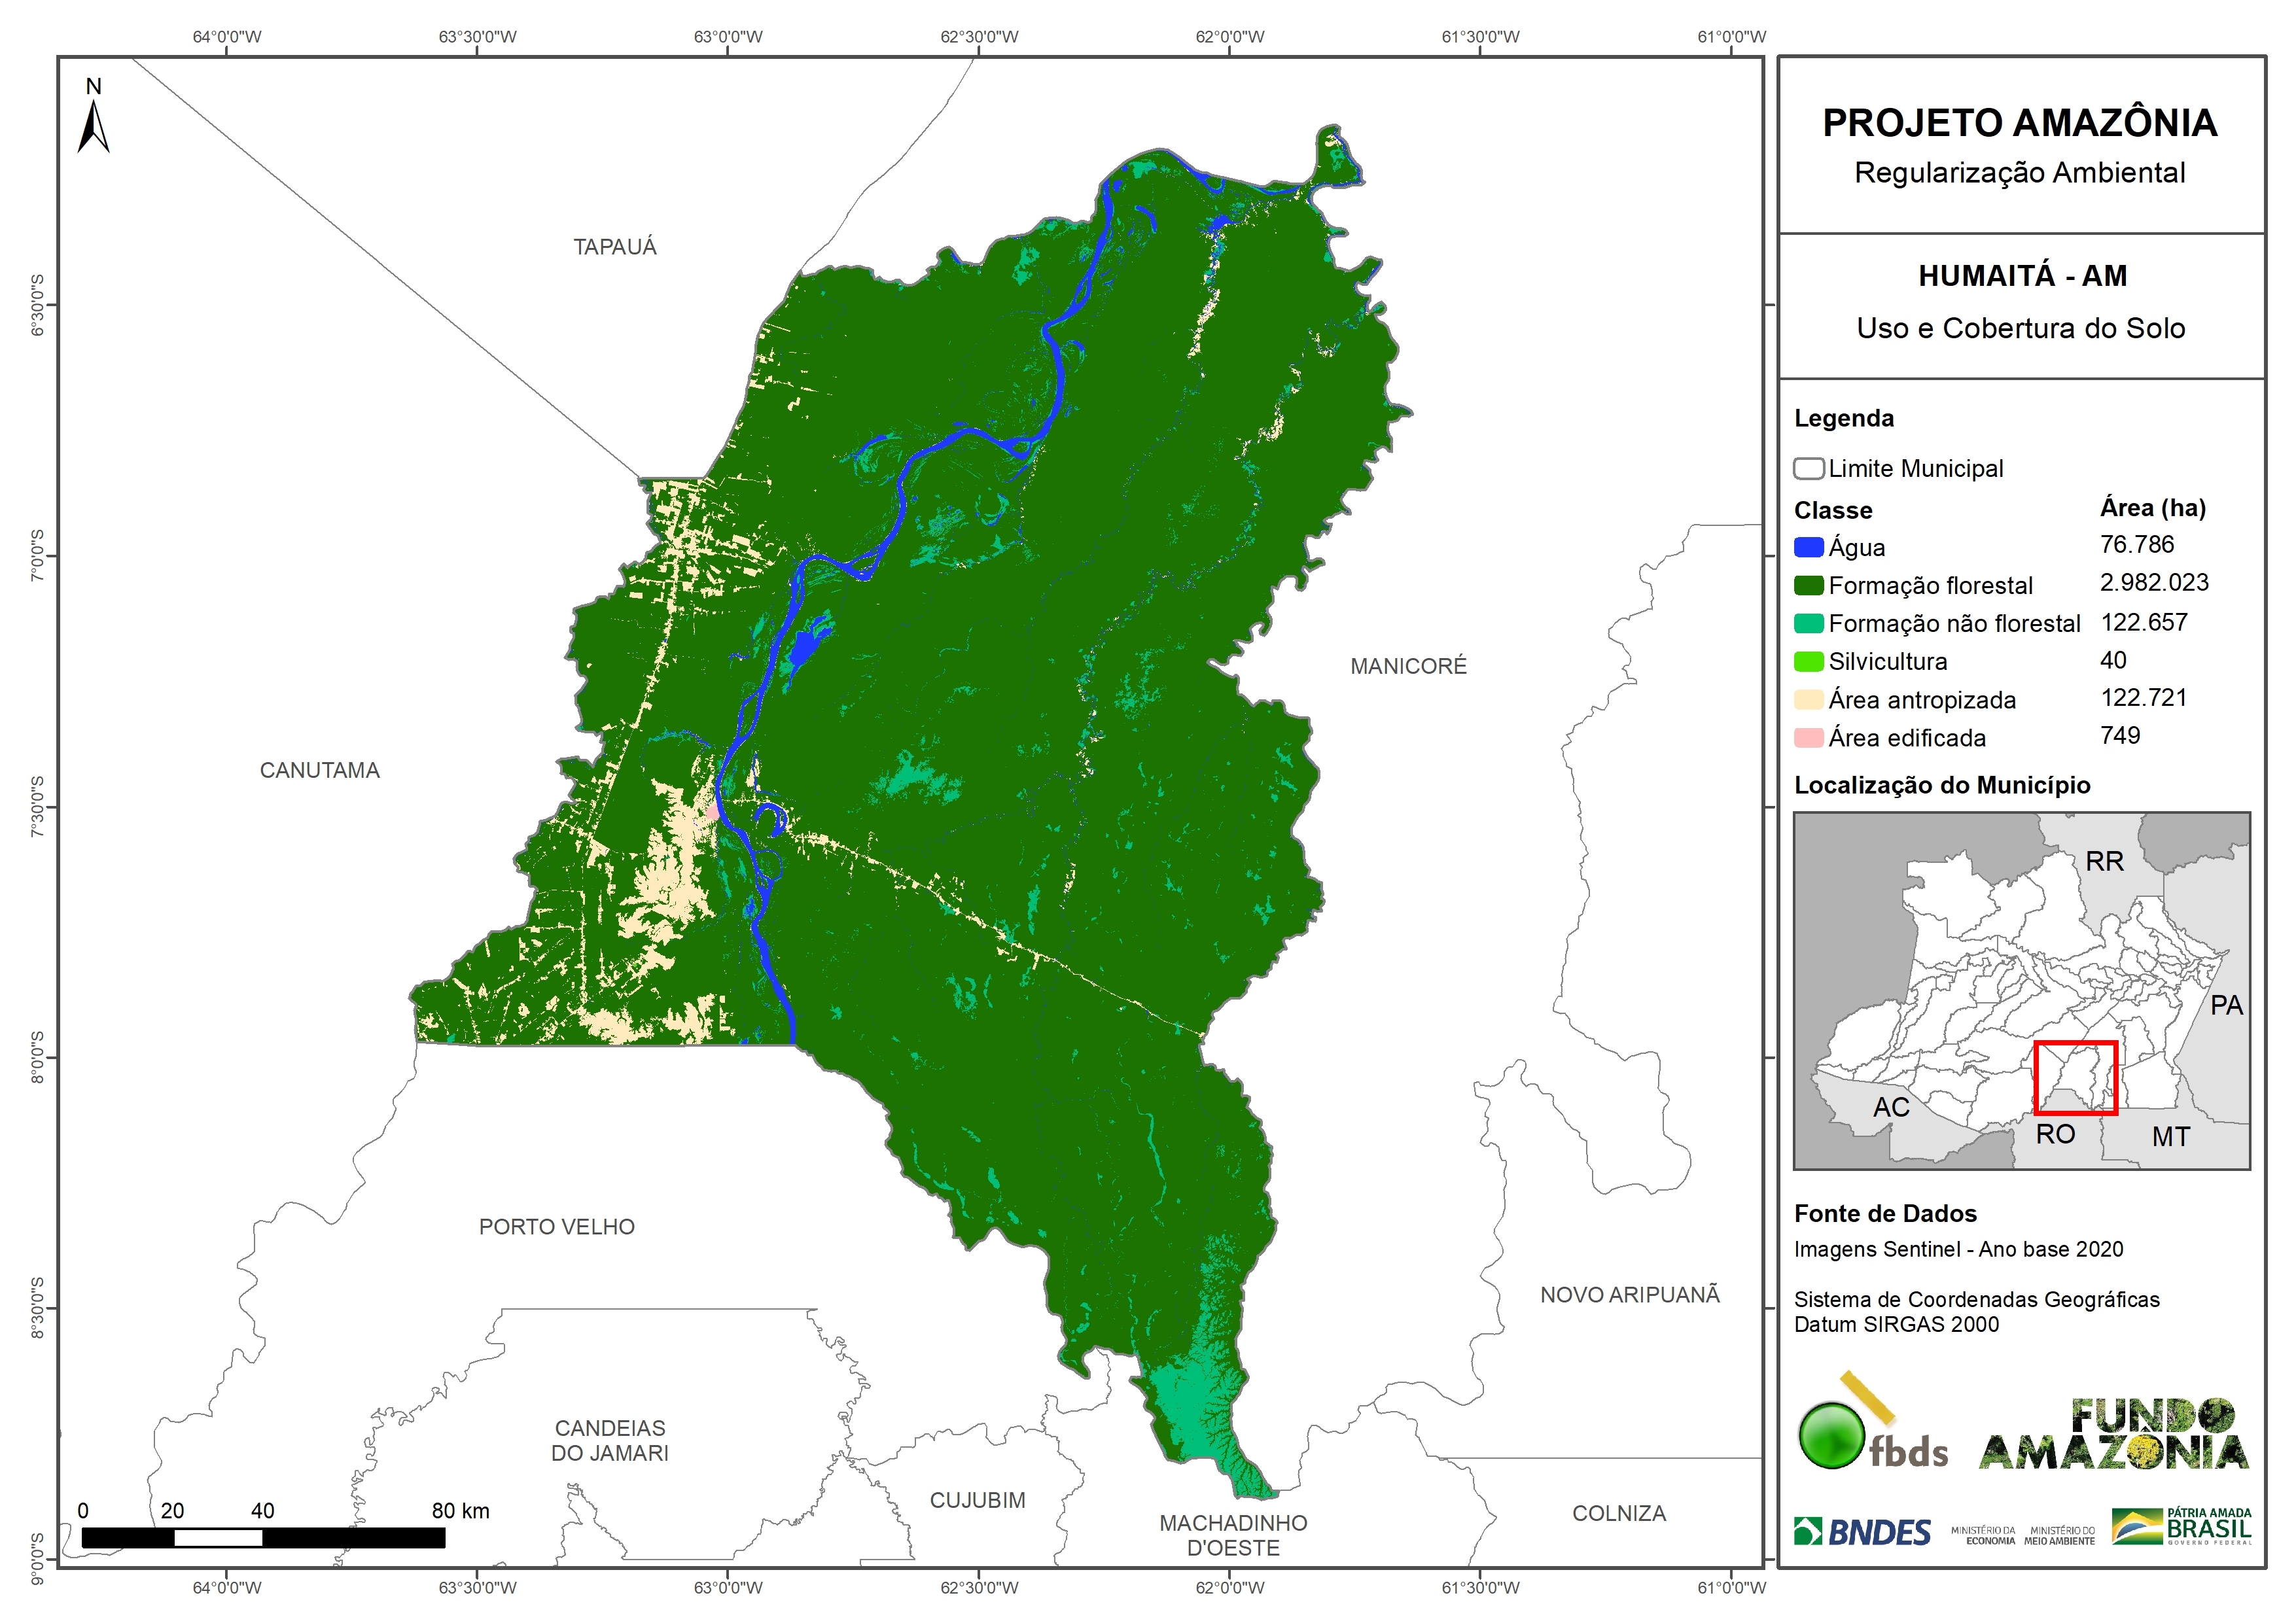Click the BNDES logo
The image size is (2296, 1623).
pos(1862,1532)
